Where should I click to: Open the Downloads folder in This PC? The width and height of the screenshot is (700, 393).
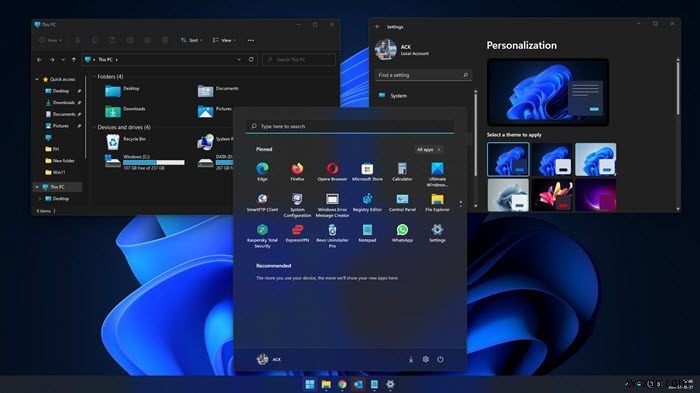click(125, 111)
